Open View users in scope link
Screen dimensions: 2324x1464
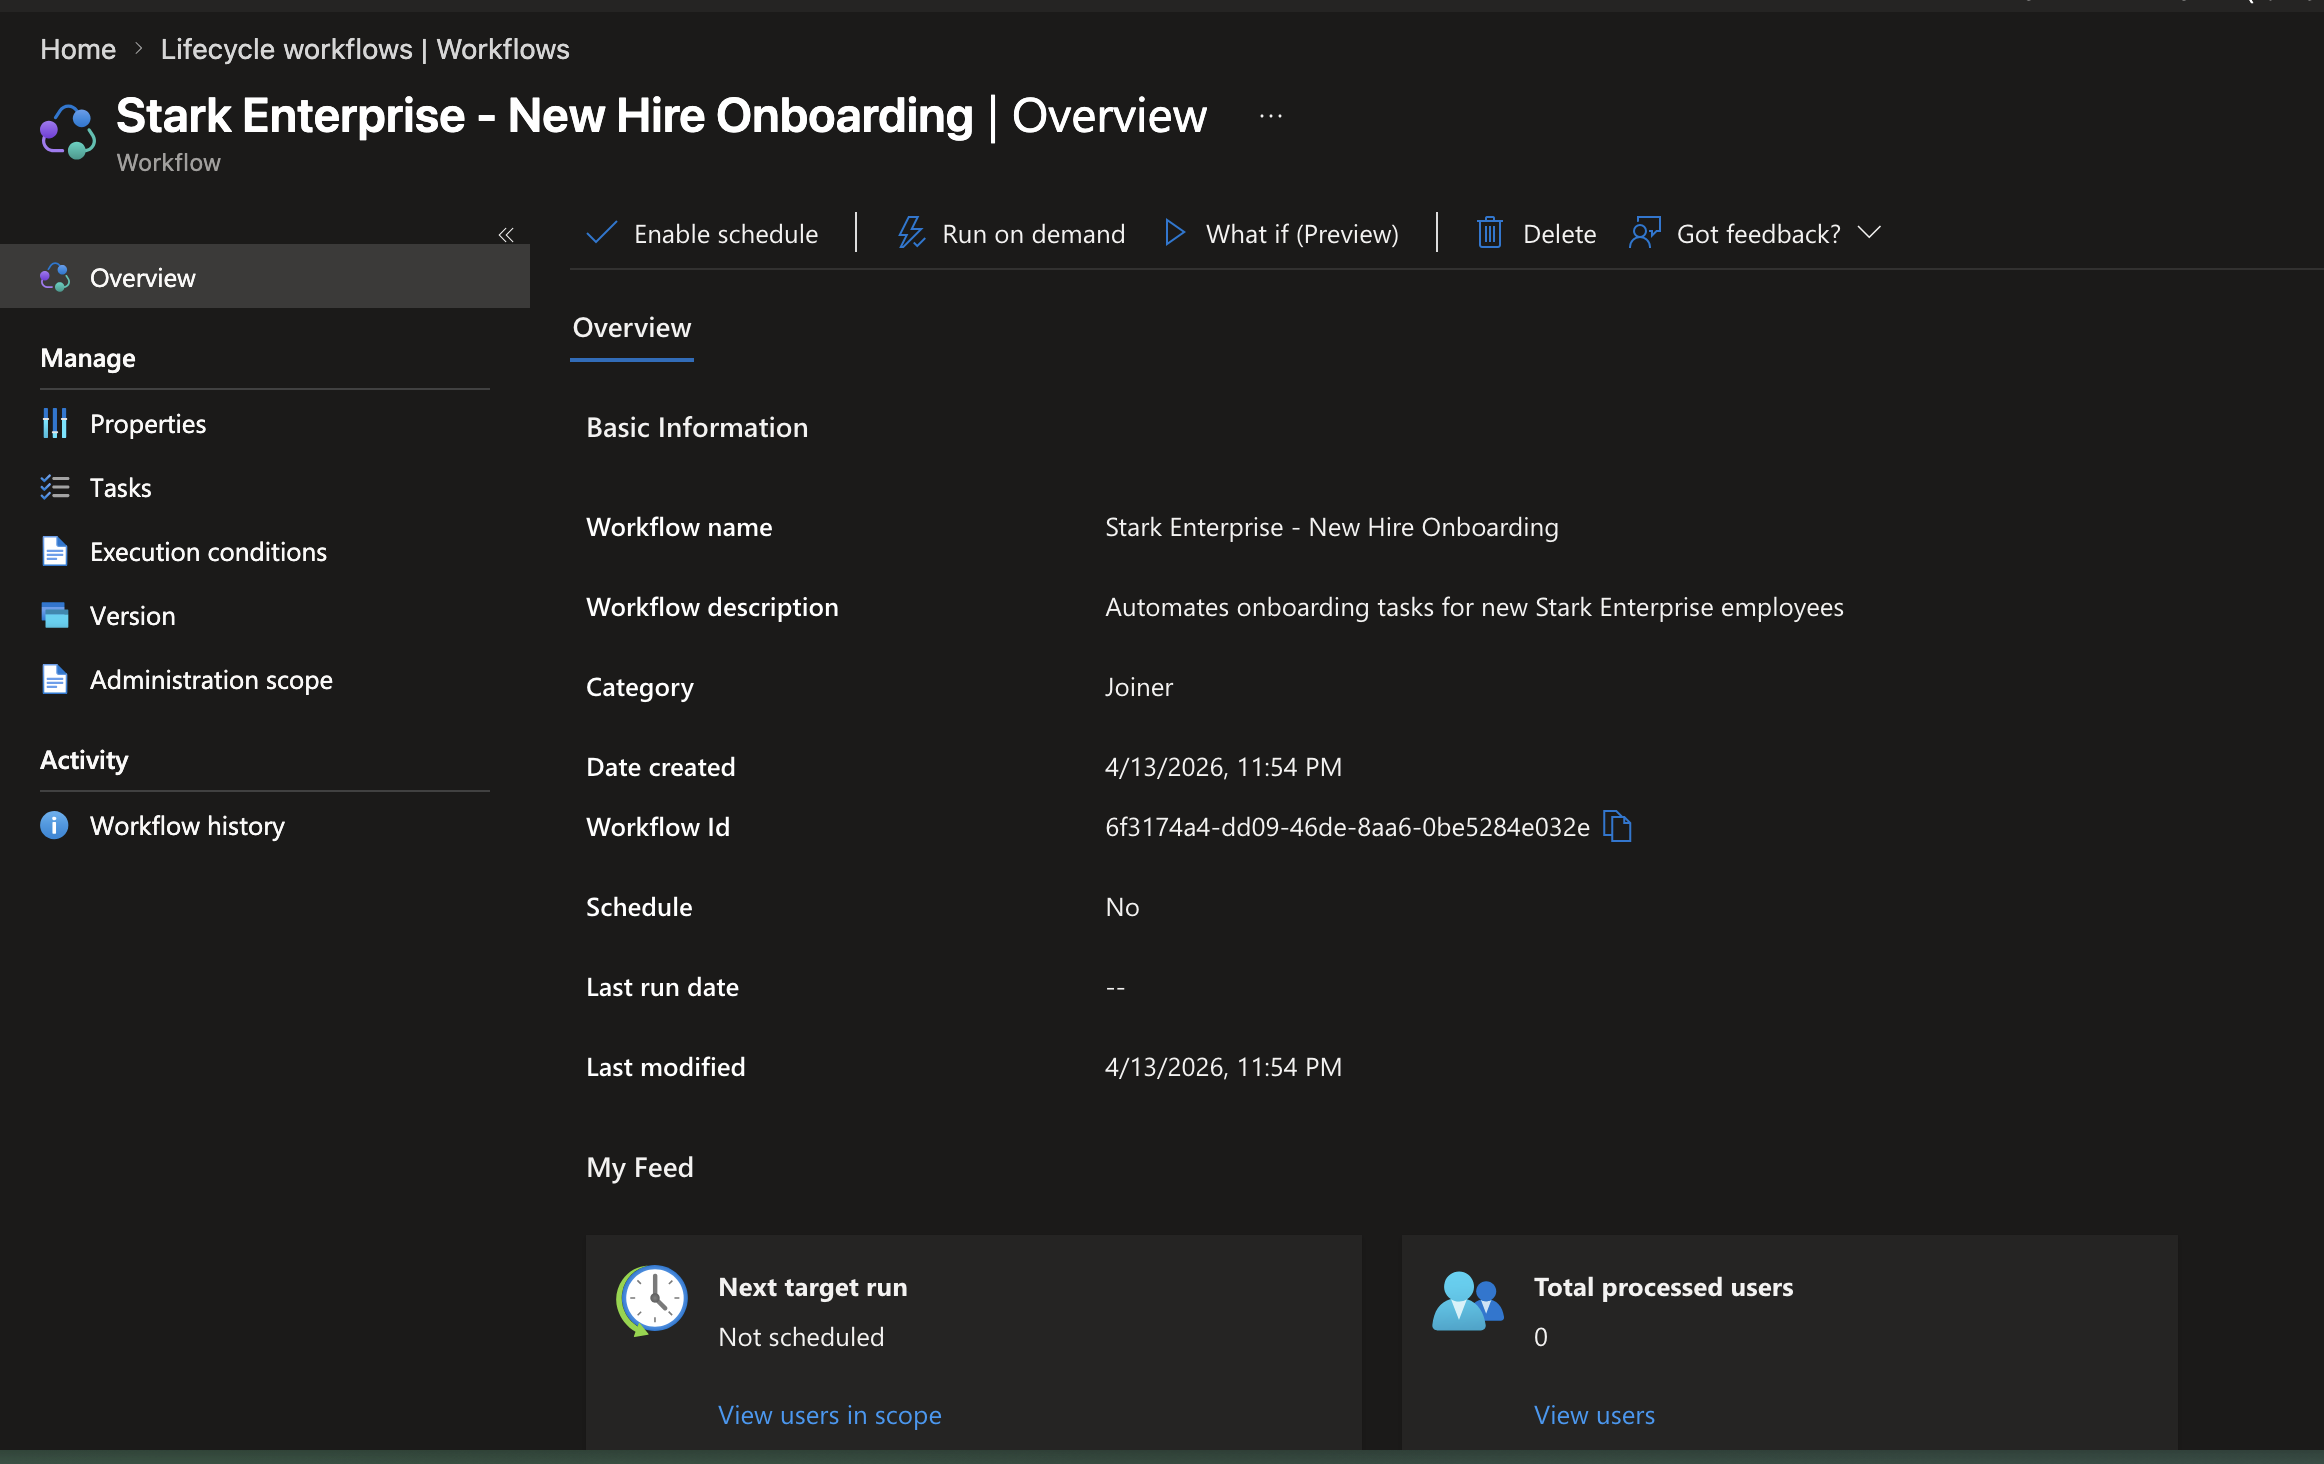click(x=830, y=1415)
